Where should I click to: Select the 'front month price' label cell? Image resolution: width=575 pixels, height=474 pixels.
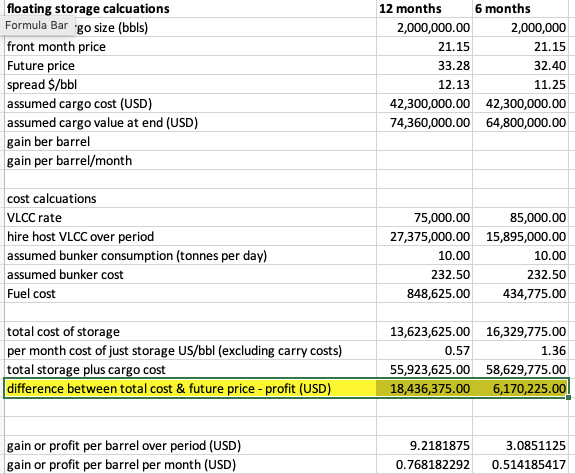[190, 46]
